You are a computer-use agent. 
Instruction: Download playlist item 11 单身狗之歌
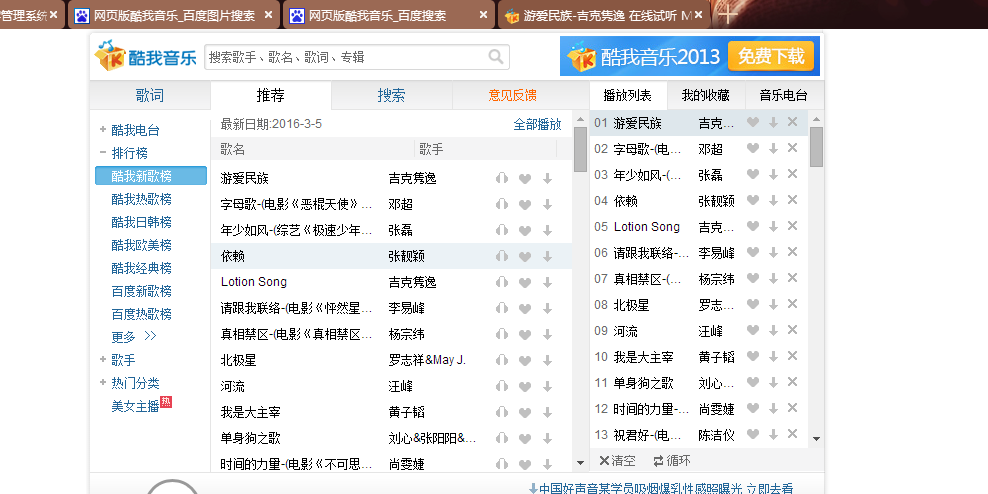(x=773, y=382)
